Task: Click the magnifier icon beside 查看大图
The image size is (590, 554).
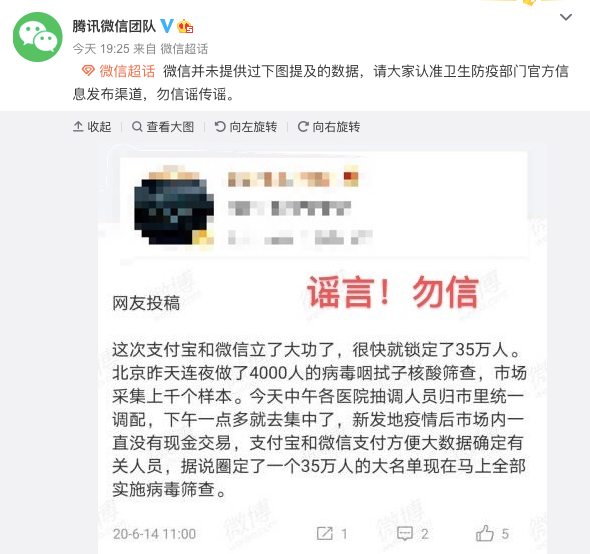Action: coord(137,127)
